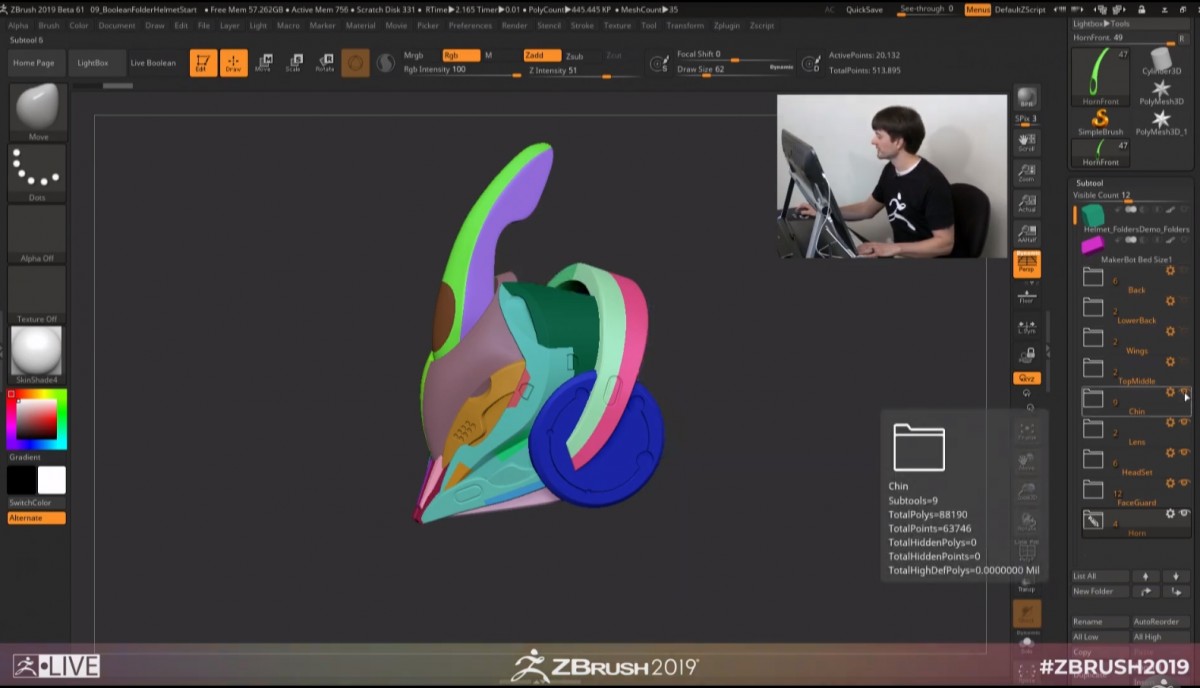Switch to the Move transform icon
This screenshot has height=688, width=1200.
(263, 63)
